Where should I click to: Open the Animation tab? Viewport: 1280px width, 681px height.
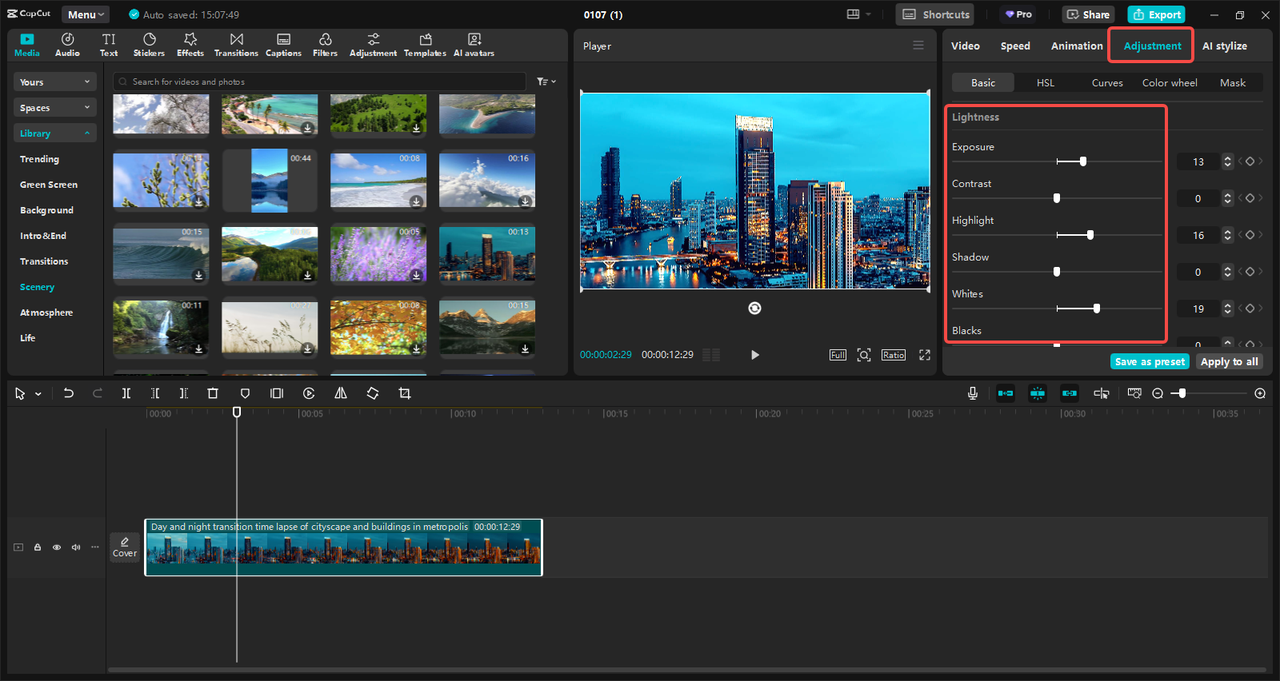tap(1076, 46)
